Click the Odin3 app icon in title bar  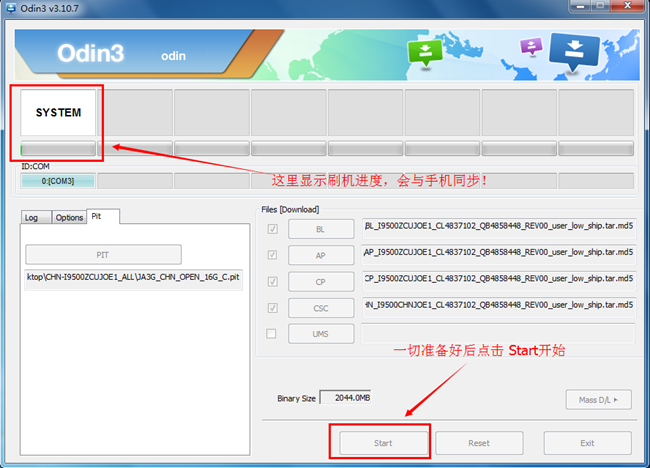[x=11, y=8]
